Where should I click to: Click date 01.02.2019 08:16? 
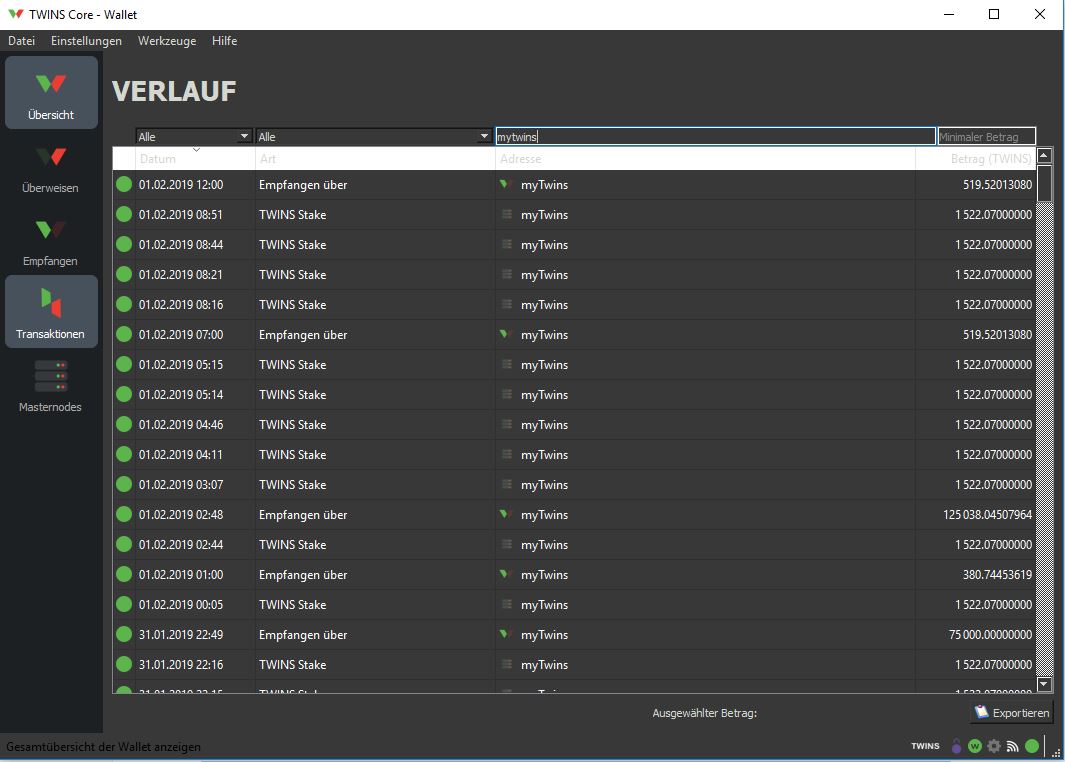(181, 304)
